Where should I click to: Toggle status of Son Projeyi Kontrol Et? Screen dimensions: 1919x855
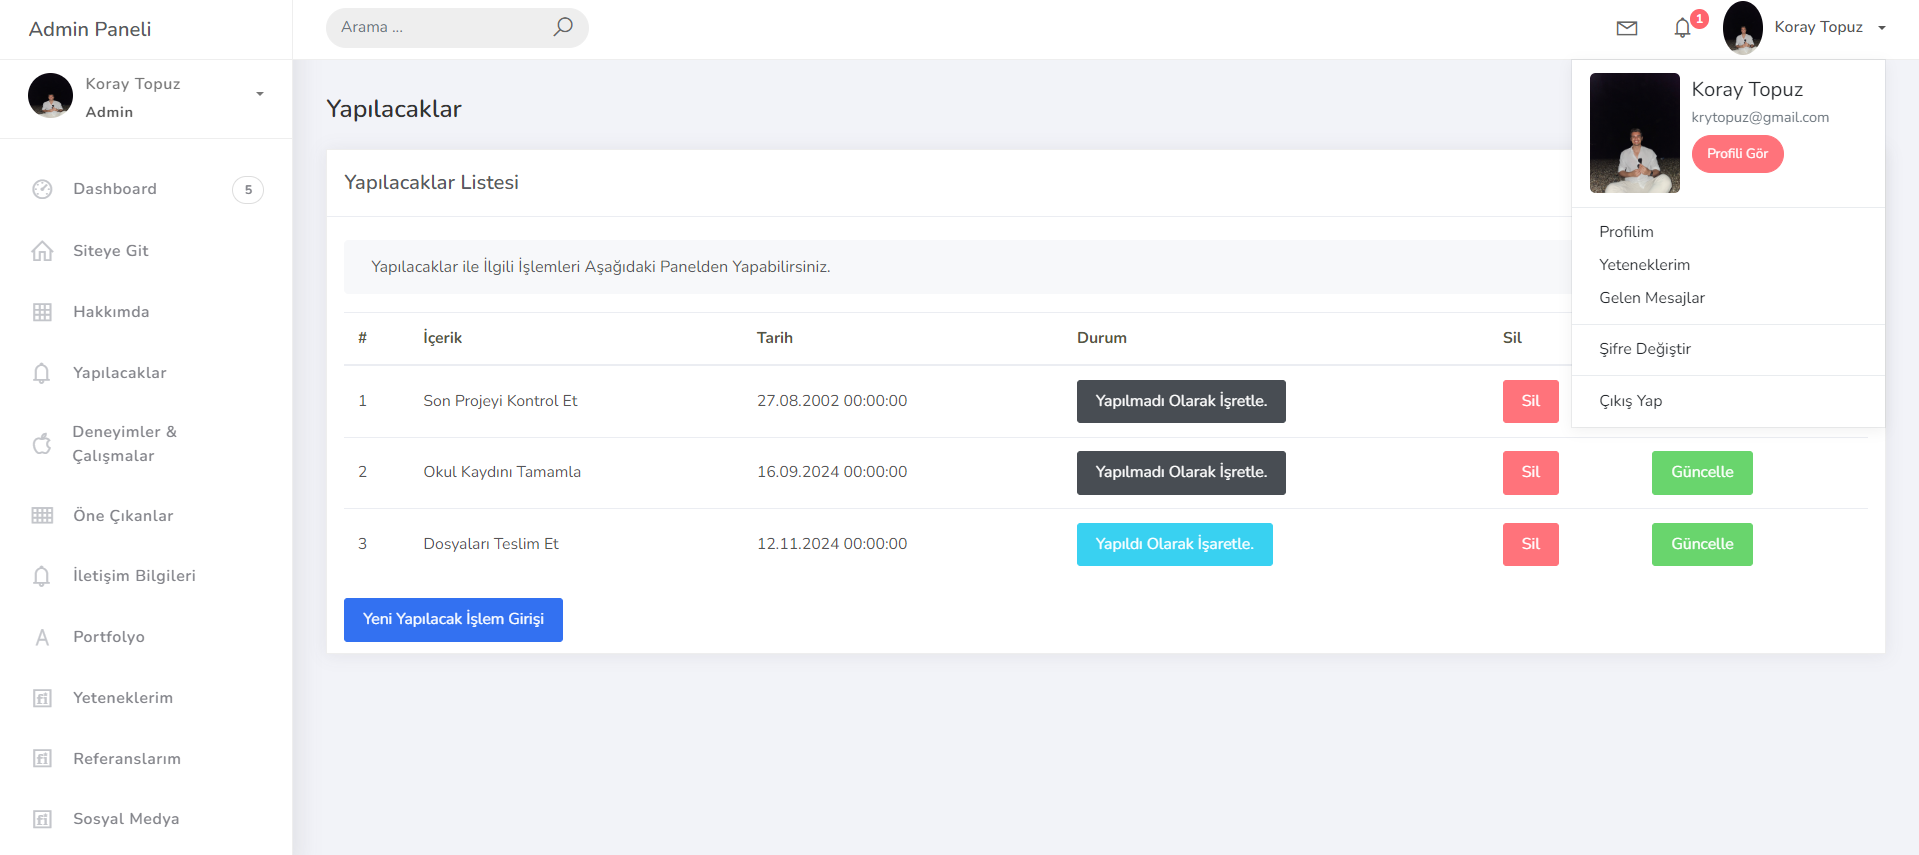(1180, 401)
